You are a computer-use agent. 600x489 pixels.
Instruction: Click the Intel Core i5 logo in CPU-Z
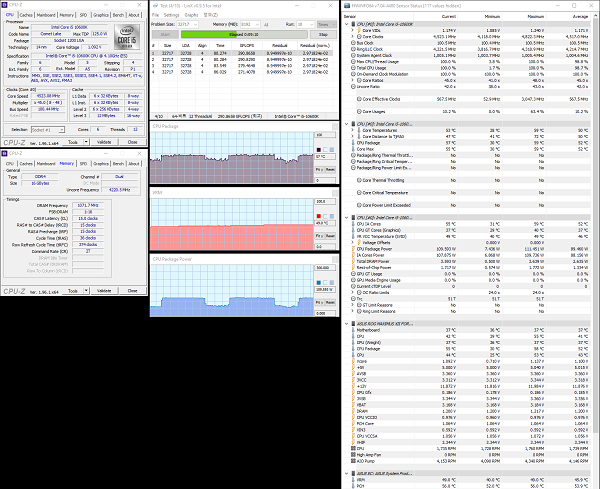pos(127,37)
